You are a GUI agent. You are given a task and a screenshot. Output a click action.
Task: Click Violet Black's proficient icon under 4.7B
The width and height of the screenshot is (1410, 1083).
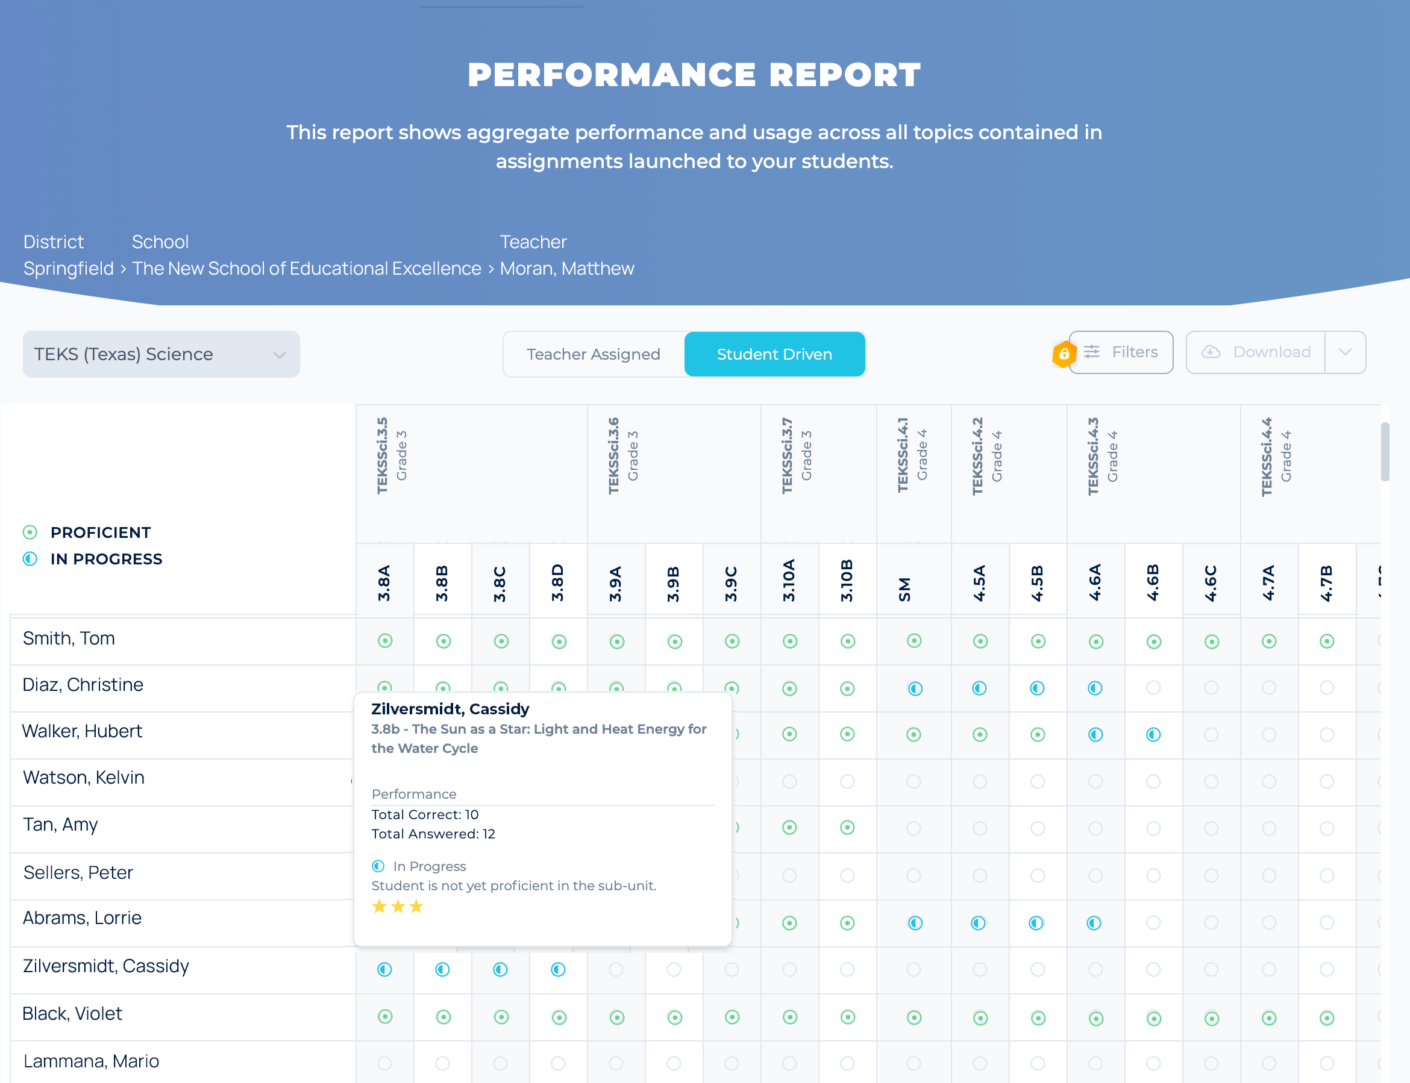[x=1327, y=1018]
